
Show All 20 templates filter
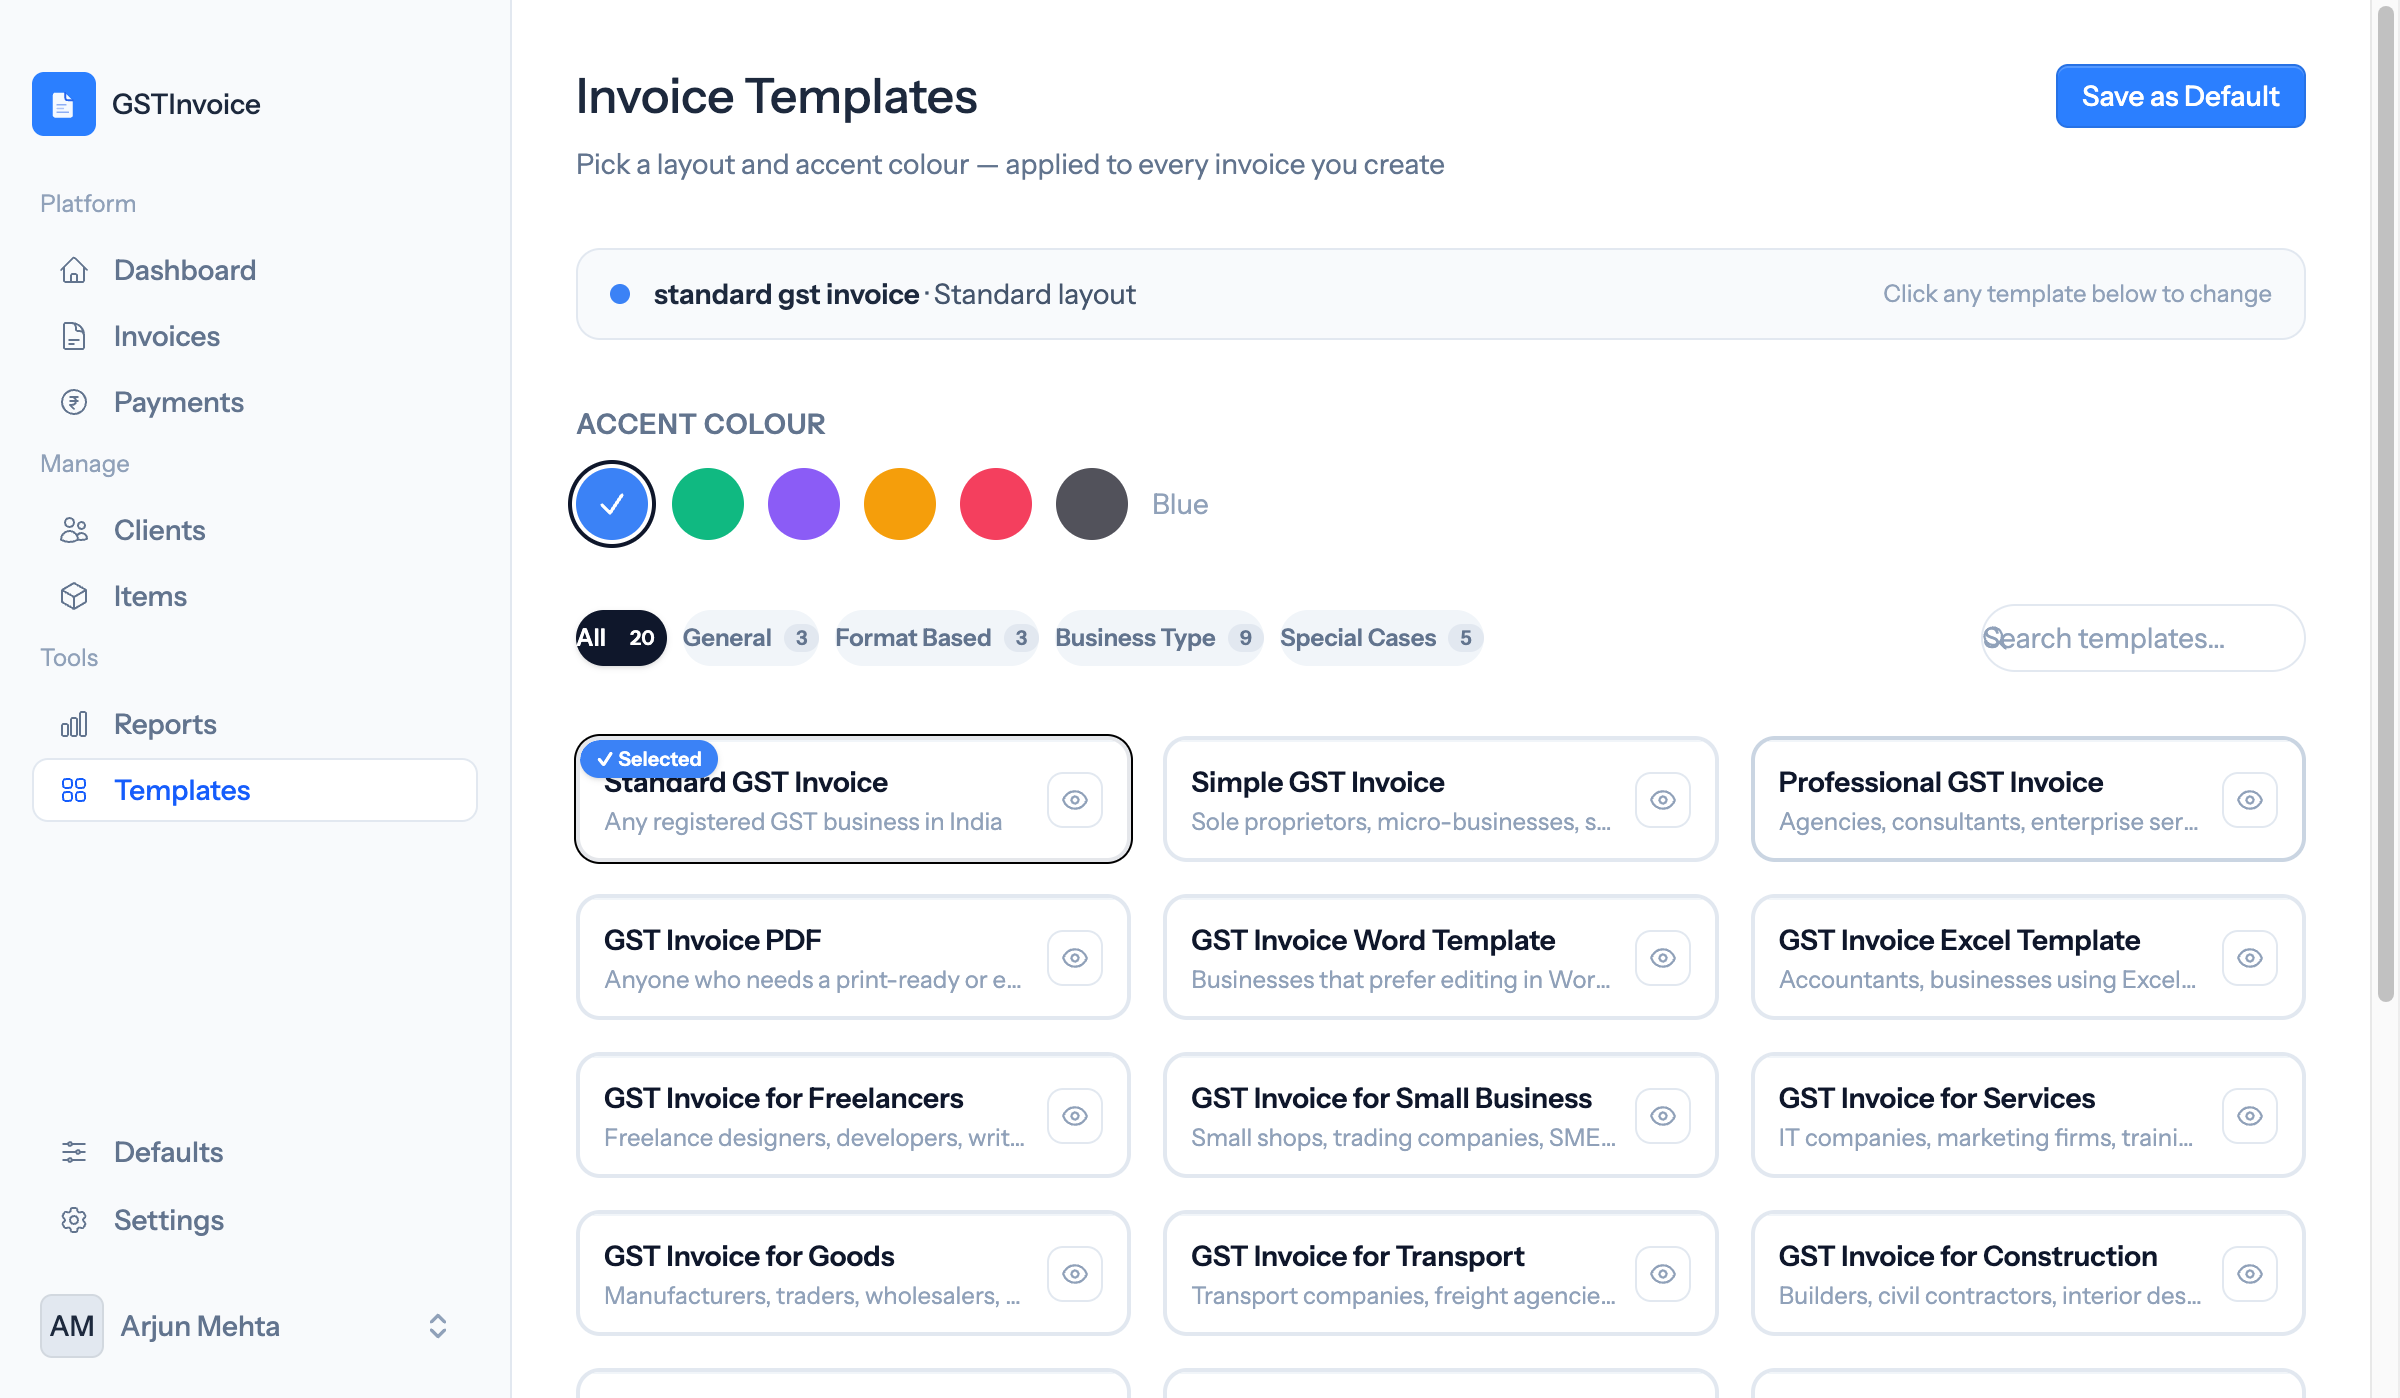620,638
